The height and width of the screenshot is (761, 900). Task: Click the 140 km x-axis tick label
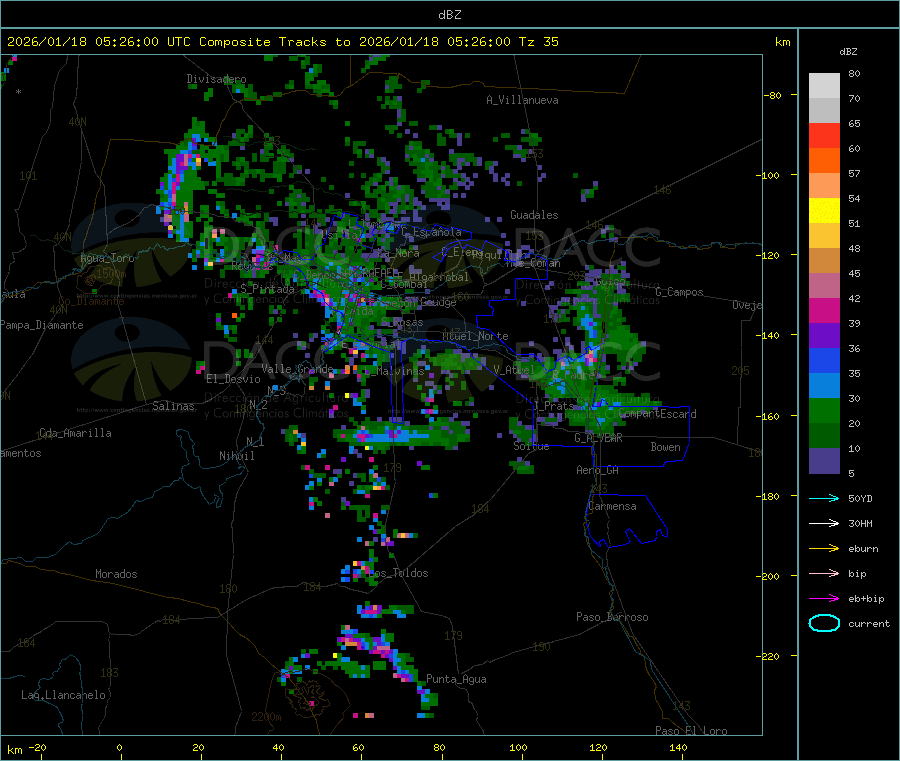click(x=678, y=747)
